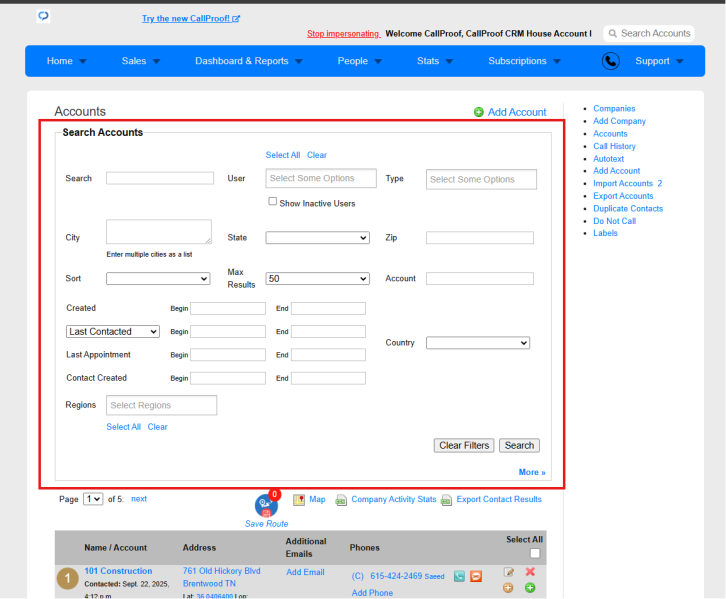Open the Subscriptions menu
726x599 pixels.
[x=524, y=61]
